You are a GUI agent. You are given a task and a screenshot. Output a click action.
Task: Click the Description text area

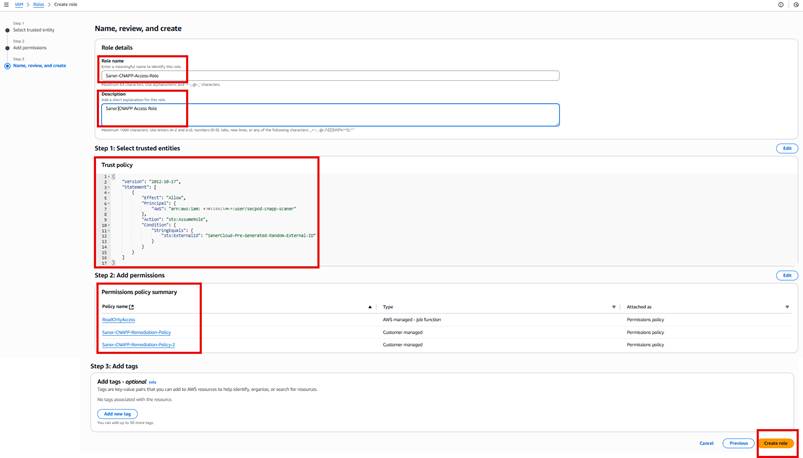(330, 115)
